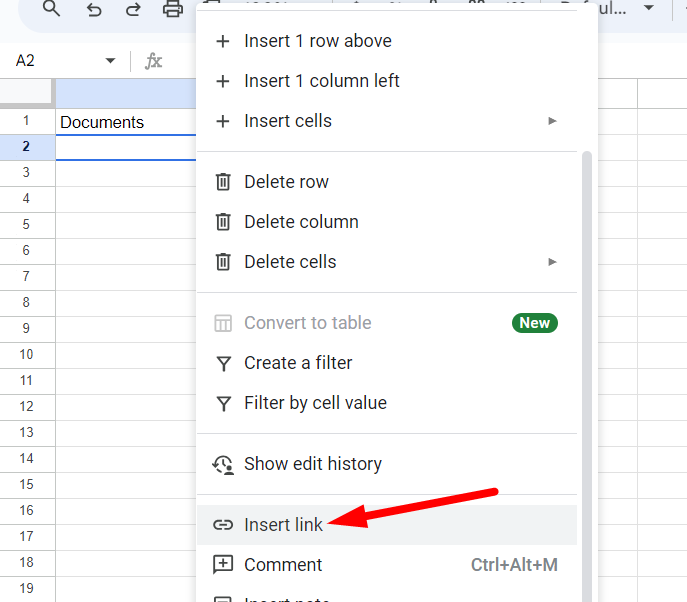Select cell A1 containing Documents
Image resolution: width=687 pixels, height=602 pixels.
(x=125, y=122)
